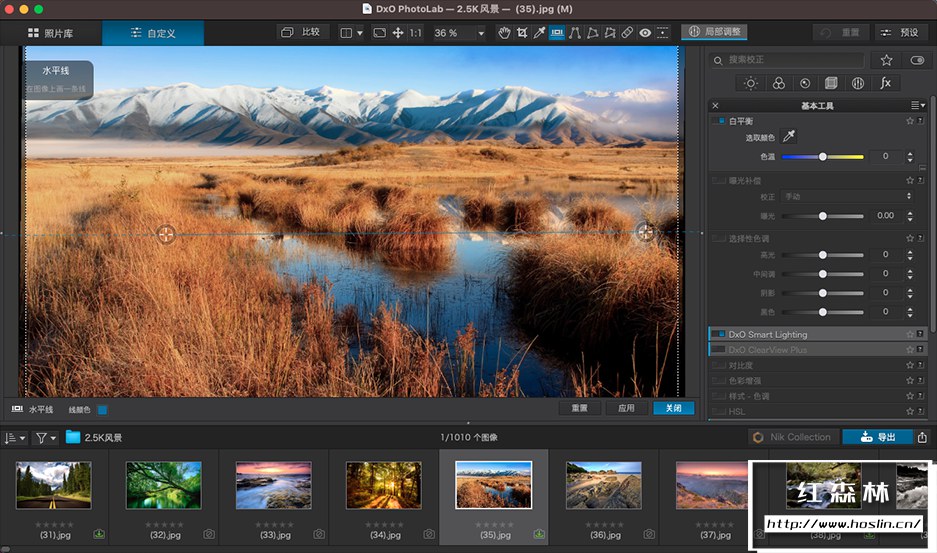Image resolution: width=937 pixels, height=553 pixels.
Task: Click the share icon beside Export
Action: click(922, 437)
